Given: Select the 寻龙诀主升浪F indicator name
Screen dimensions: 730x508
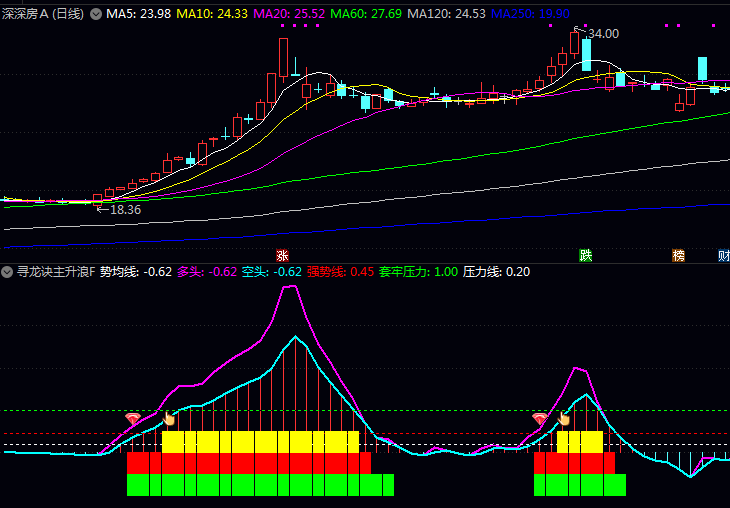Looking at the screenshot, I should 56,272.
